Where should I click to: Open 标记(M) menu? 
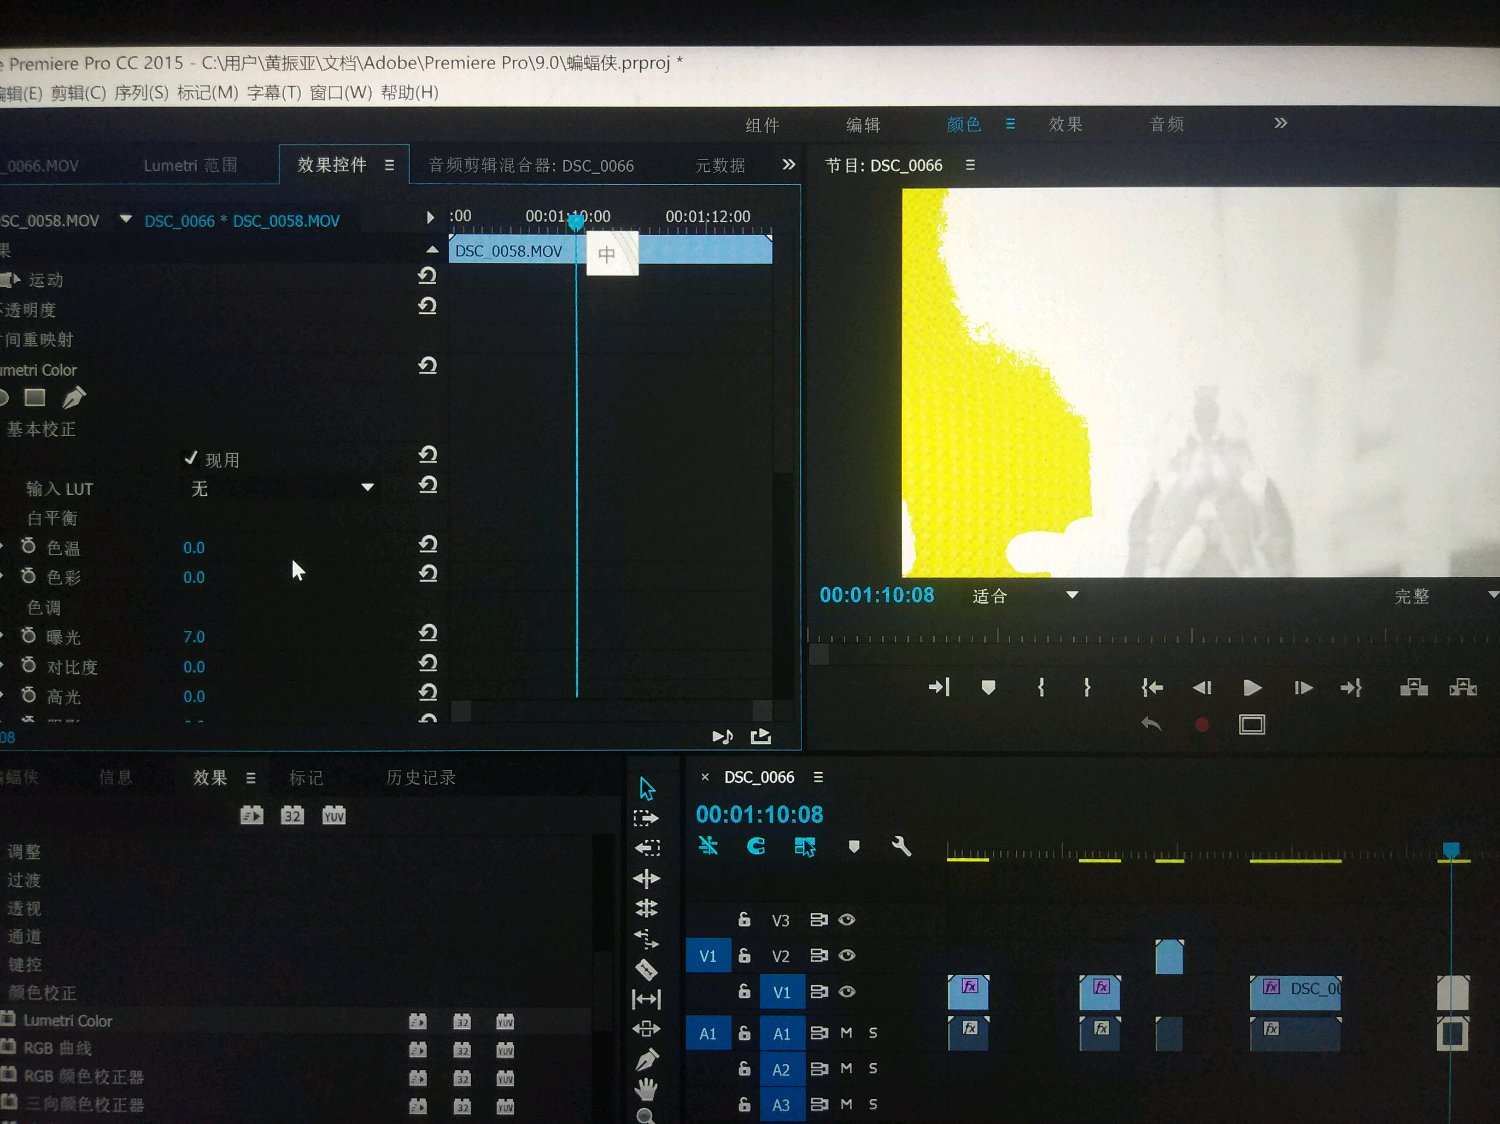click(x=208, y=93)
